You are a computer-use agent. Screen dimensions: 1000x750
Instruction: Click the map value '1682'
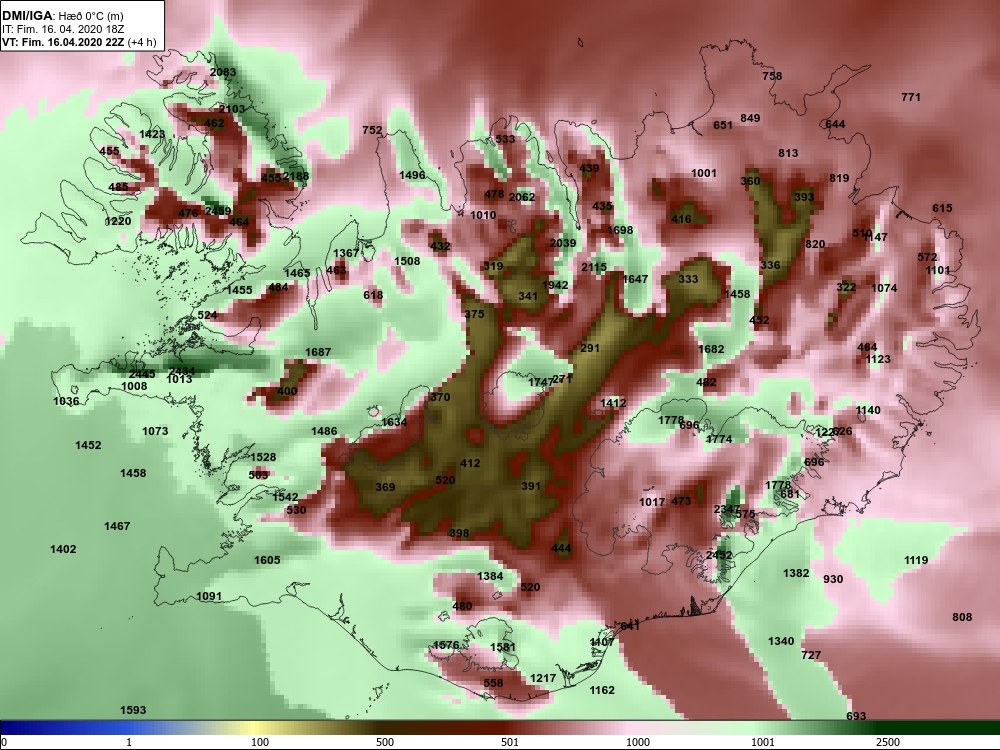711,349
